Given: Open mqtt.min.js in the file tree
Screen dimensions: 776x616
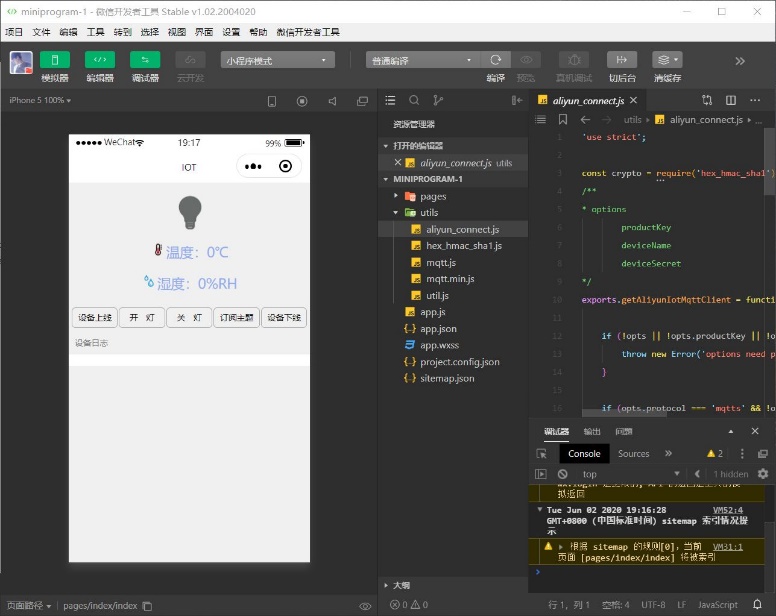Looking at the screenshot, I should 450,279.
